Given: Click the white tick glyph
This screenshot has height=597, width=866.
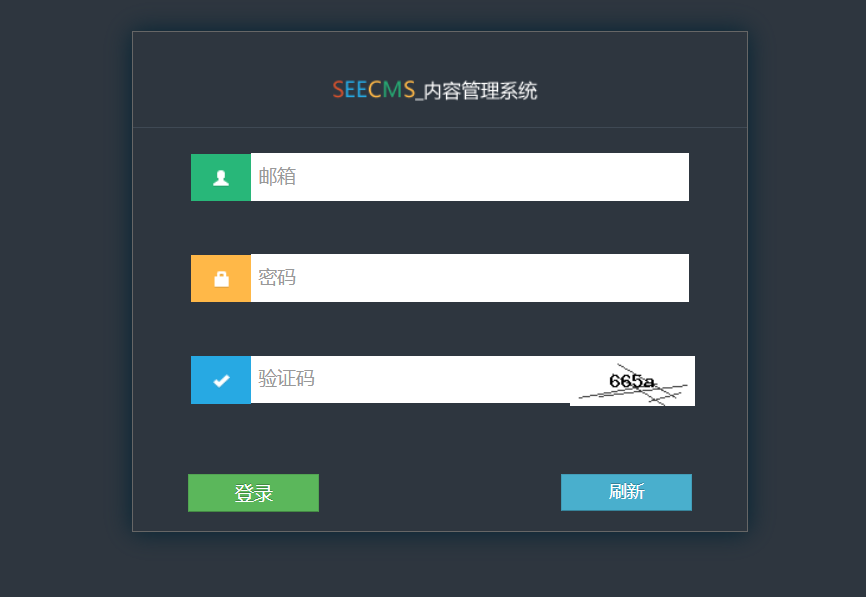Looking at the screenshot, I should [x=221, y=381].
